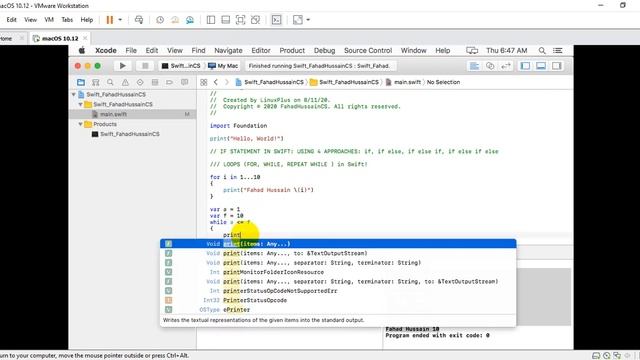The width and height of the screenshot is (640, 360).
Task: Click the main.swift breadcrumb
Action: (x=403, y=82)
